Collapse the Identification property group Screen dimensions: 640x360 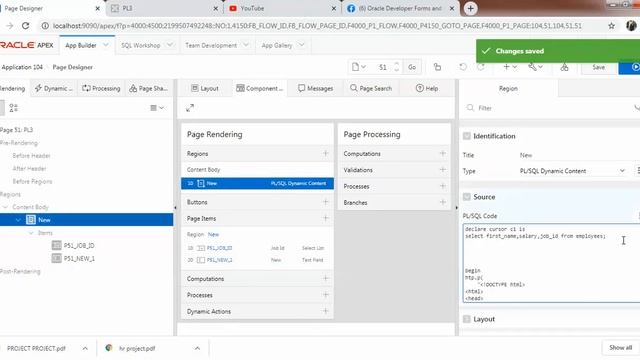pyautogui.click(x=467, y=136)
